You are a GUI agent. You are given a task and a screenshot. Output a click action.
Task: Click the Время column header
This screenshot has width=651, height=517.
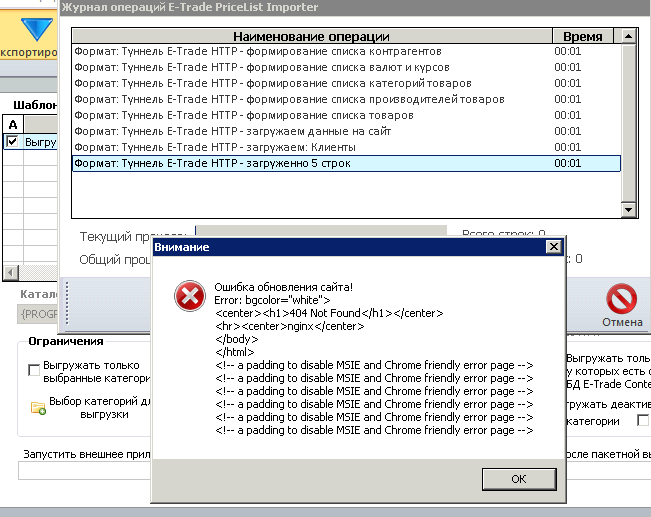coord(582,36)
